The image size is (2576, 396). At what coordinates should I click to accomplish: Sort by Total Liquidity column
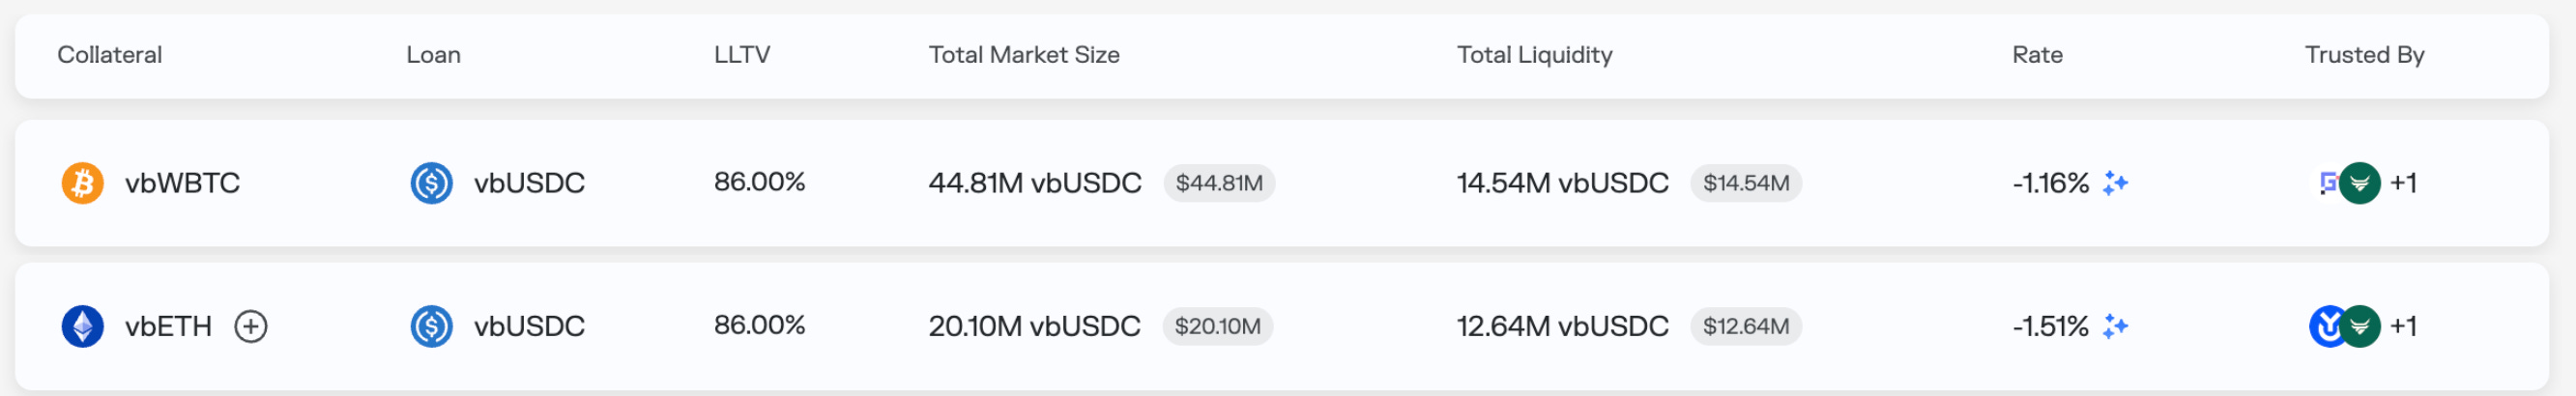click(x=1533, y=55)
